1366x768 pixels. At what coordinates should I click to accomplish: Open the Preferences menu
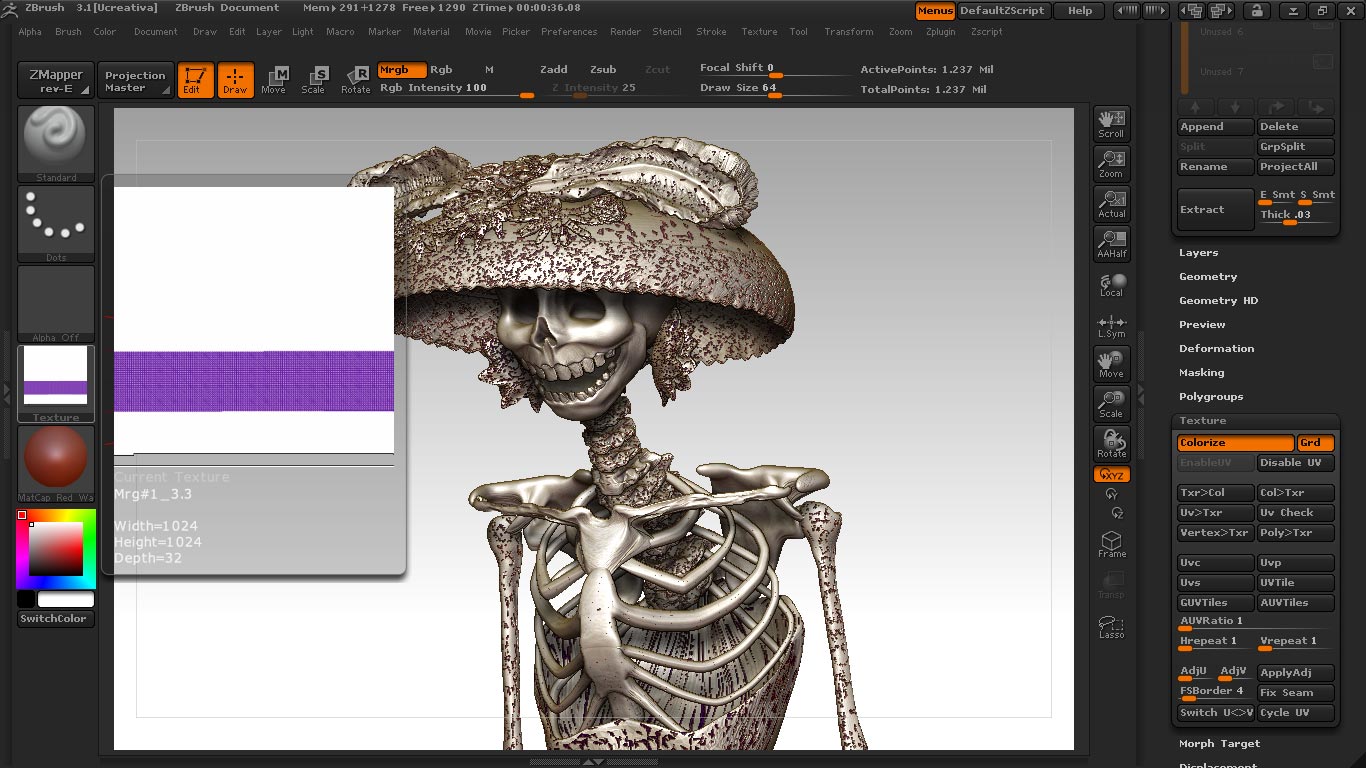point(569,31)
